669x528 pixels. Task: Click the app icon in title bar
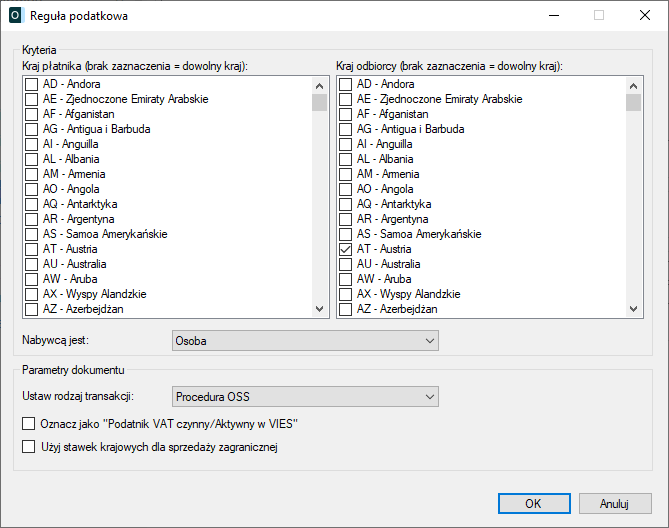(x=15, y=16)
